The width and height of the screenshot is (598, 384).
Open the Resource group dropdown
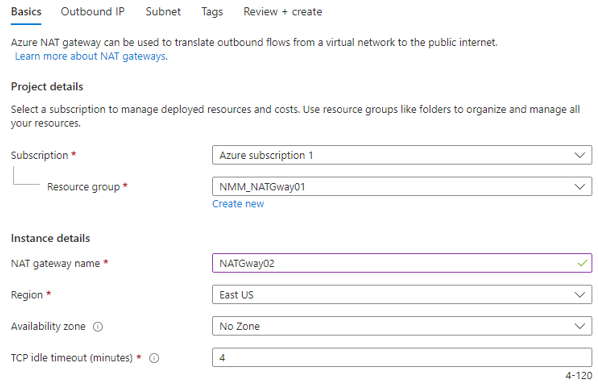coord(402,186)
